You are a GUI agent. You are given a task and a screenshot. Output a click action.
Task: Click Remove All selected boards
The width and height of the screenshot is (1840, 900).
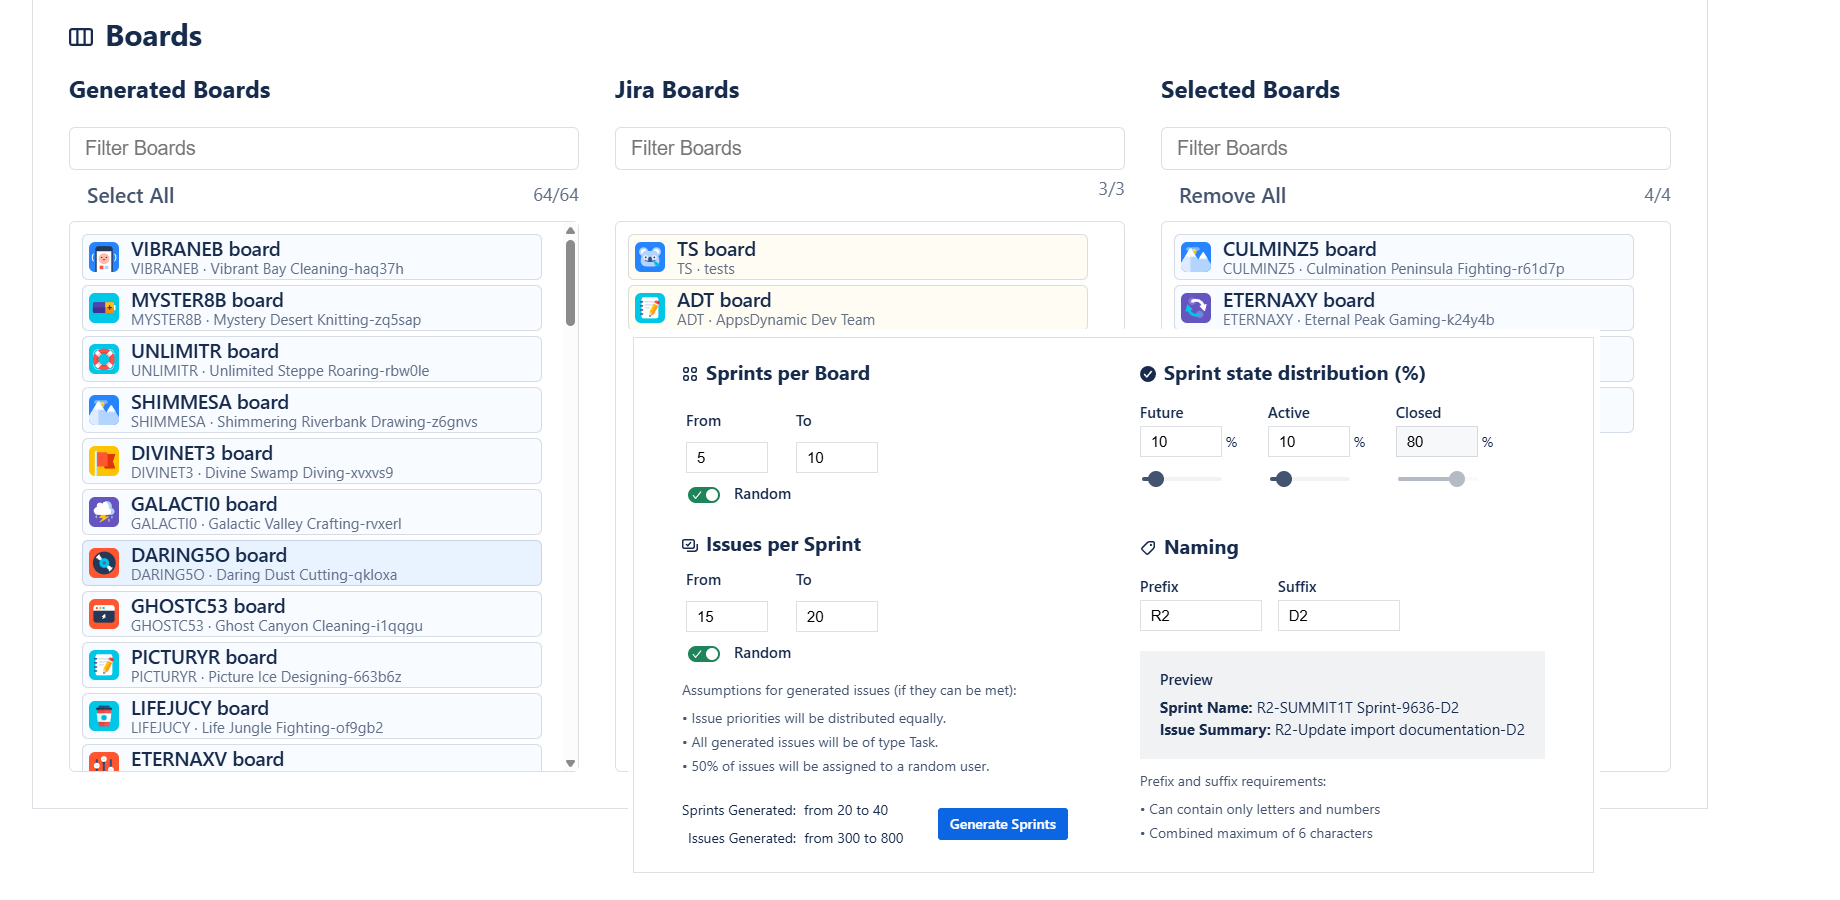click(1232, 196)
